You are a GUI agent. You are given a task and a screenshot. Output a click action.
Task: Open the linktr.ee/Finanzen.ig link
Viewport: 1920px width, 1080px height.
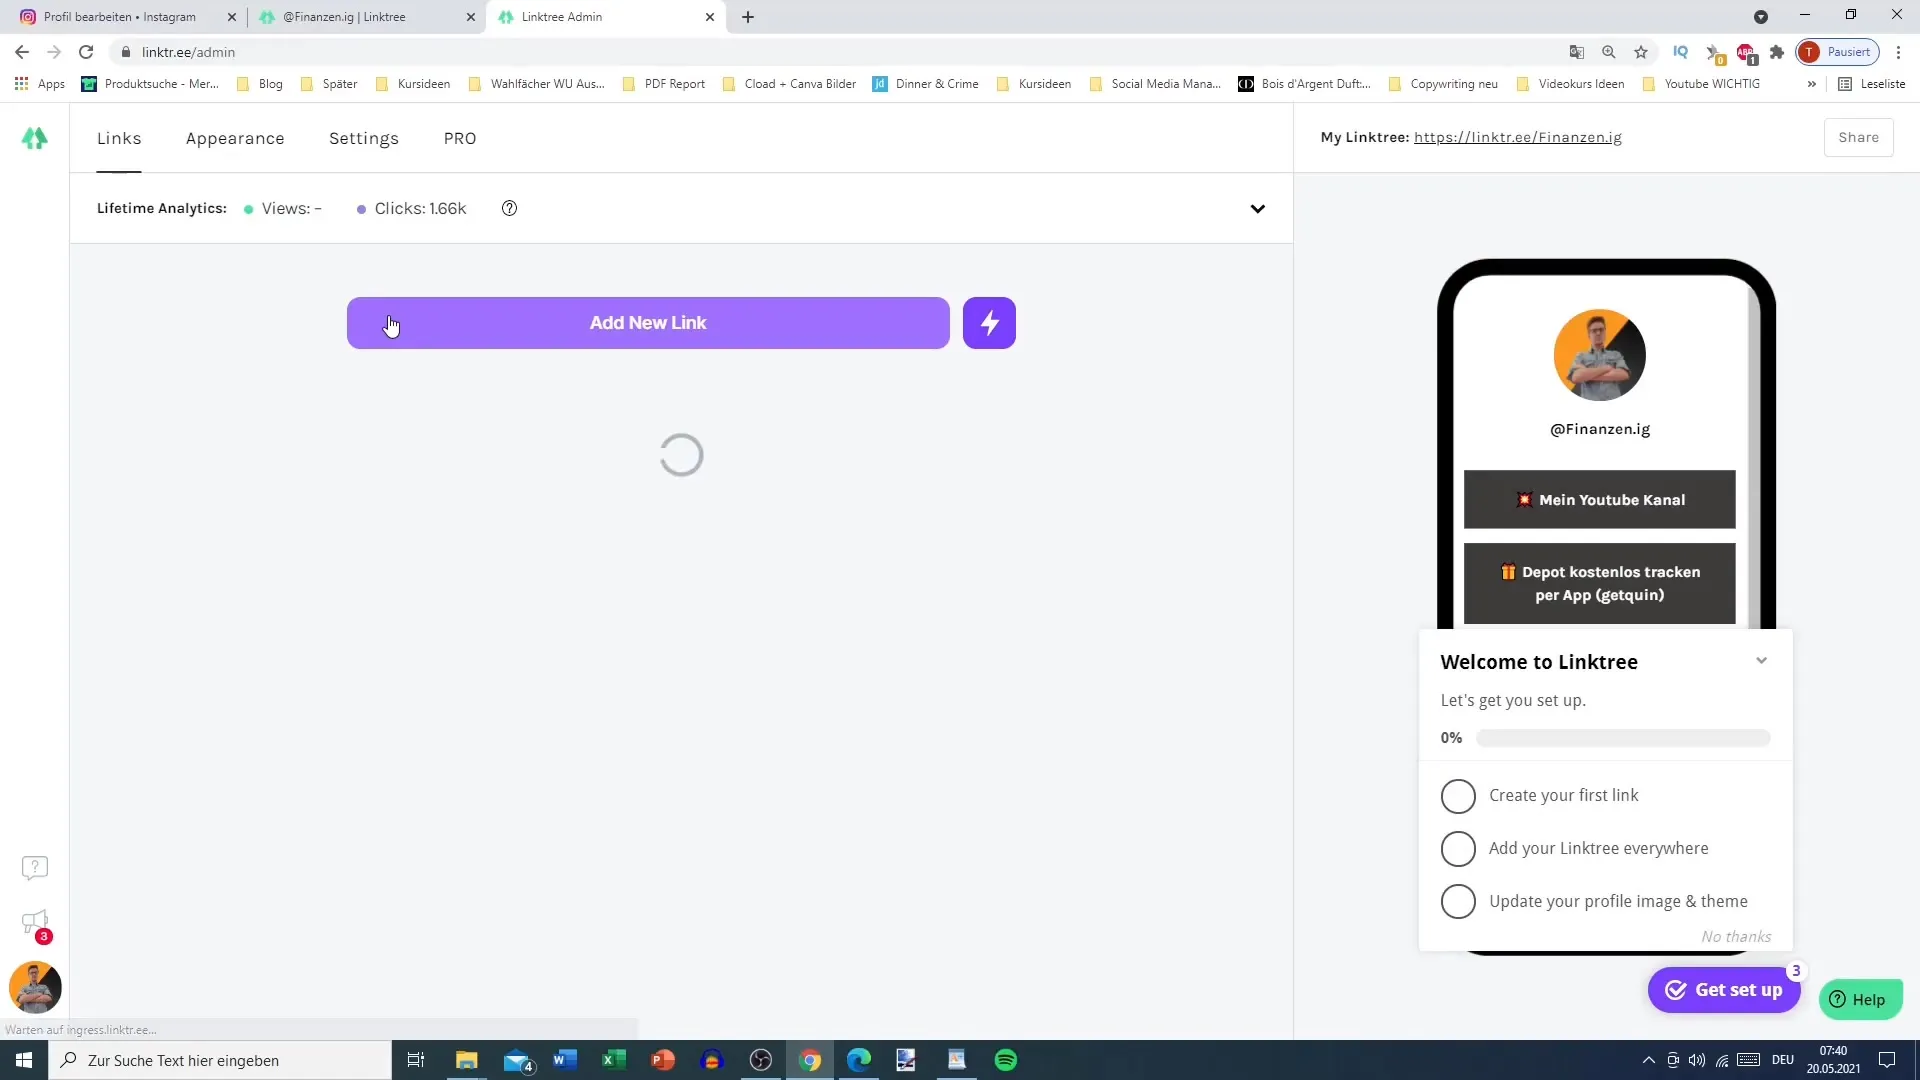click(1518, 137)
